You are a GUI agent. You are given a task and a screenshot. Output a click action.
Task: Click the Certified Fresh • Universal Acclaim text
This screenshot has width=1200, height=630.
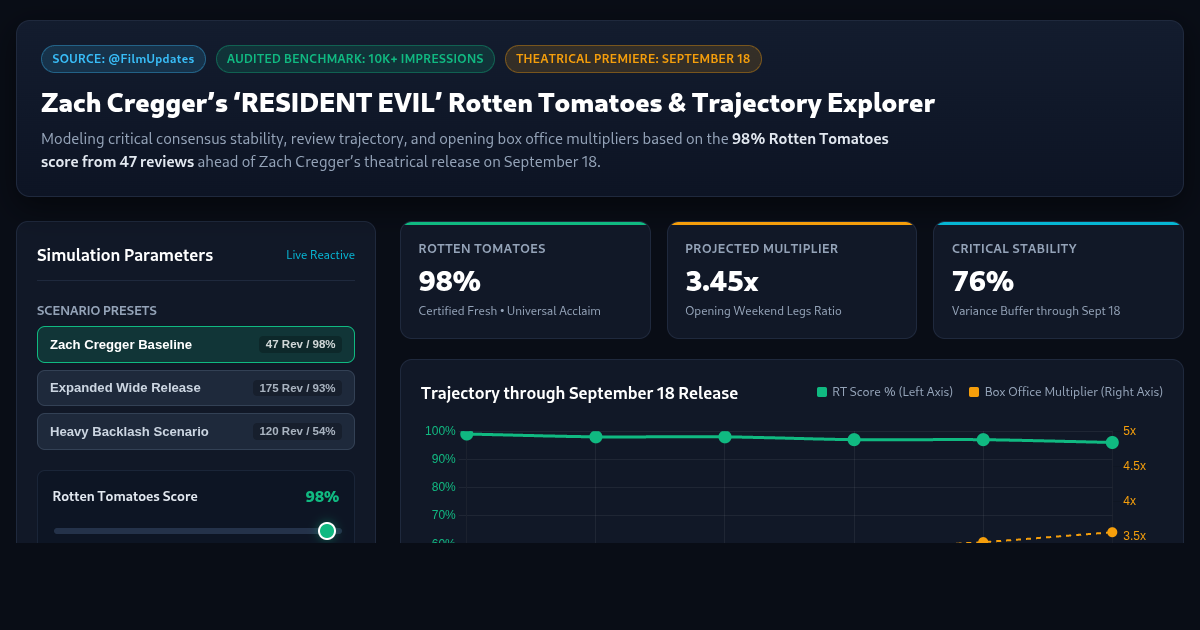coord(510,311)
